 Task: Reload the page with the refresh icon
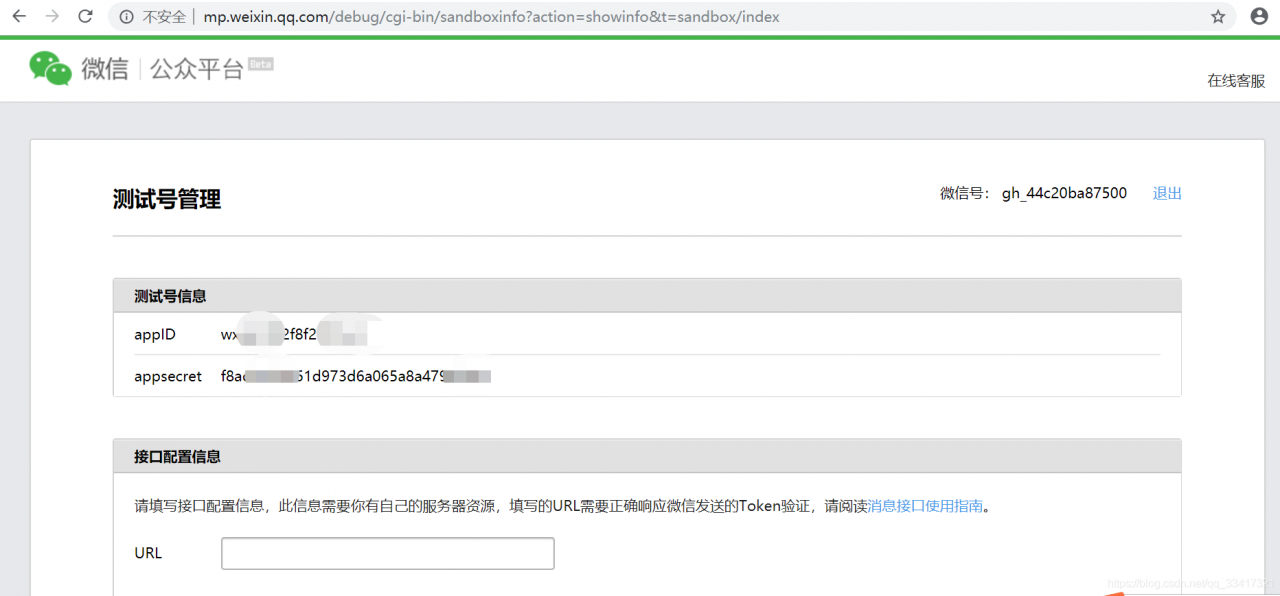click(x=85, y=16)
